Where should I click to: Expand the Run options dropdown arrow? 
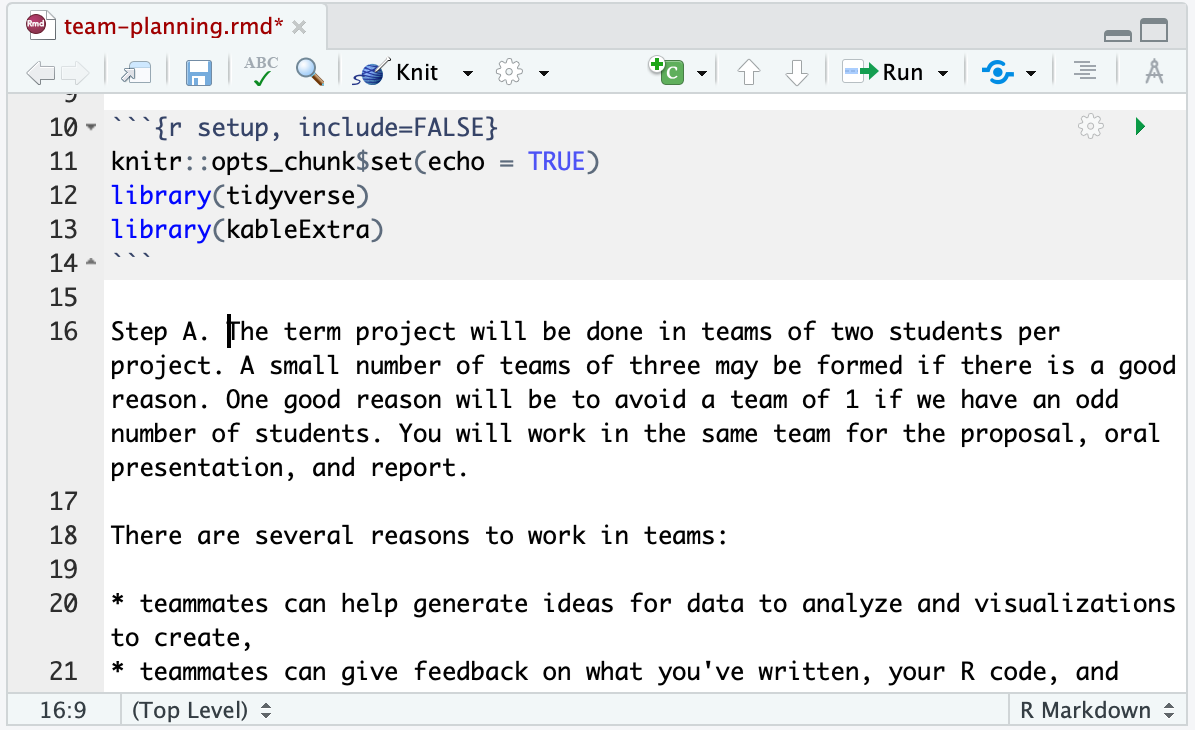pyautogui.click(x=942, y=73)
